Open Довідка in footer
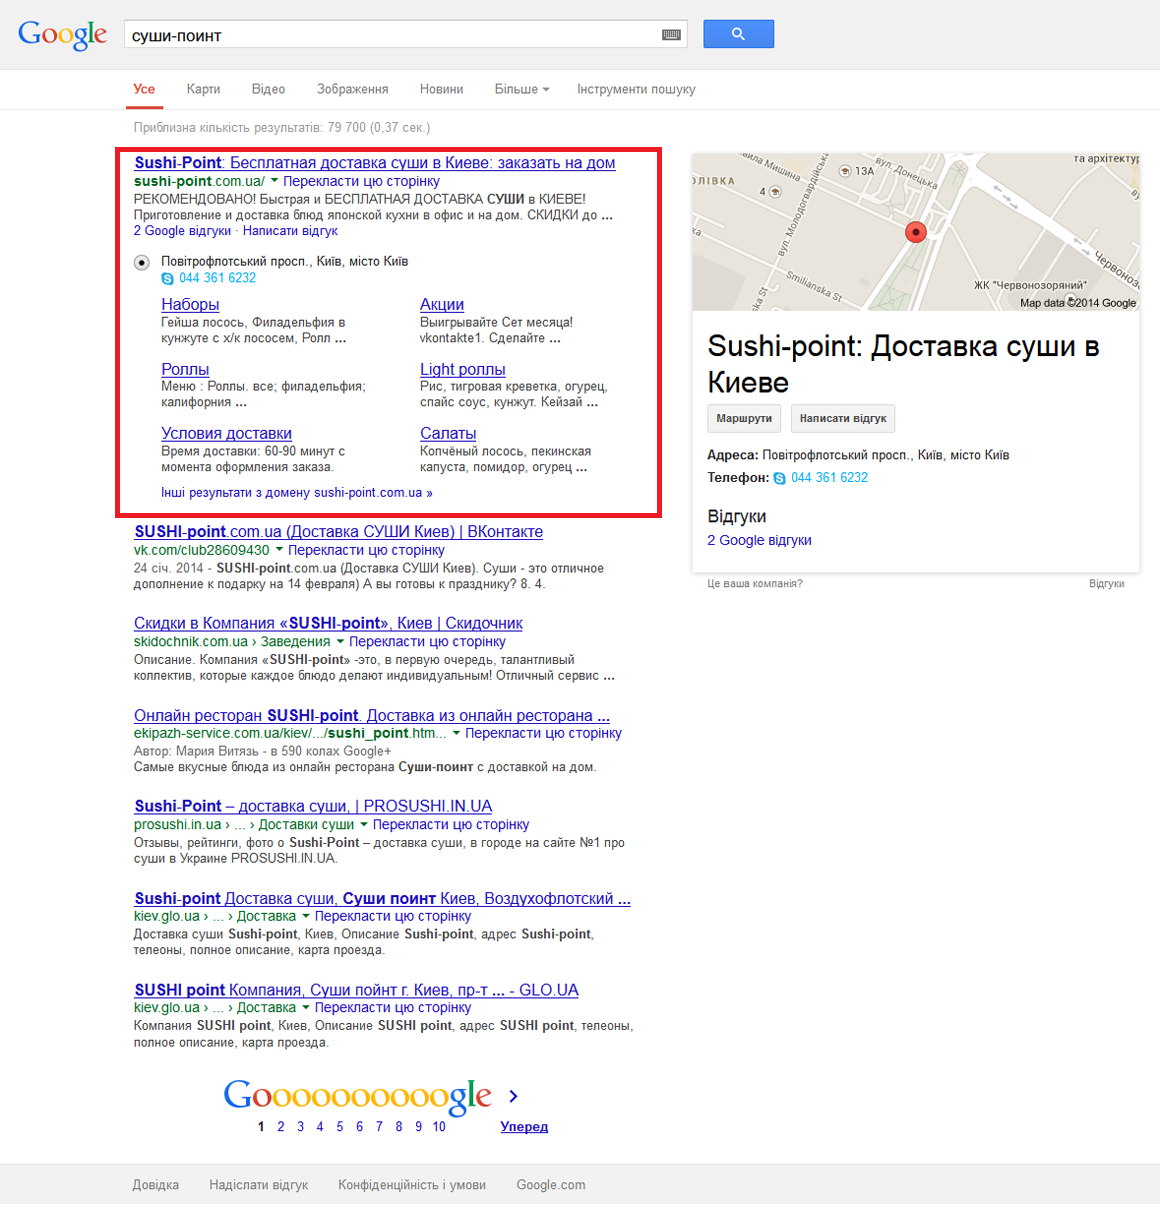This screenshot has height=1220, width=1160. click(156, 1185)
